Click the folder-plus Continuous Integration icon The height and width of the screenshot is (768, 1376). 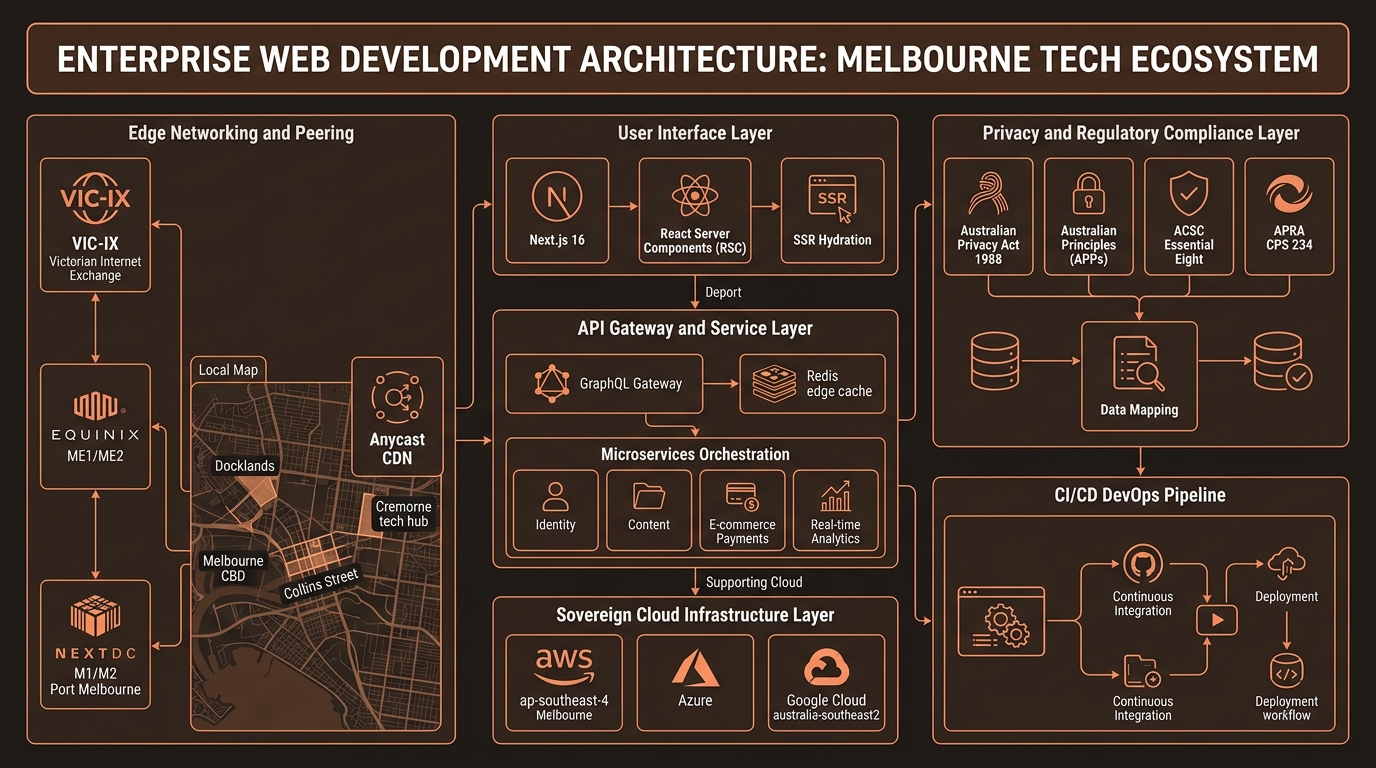coord(1142,671)
